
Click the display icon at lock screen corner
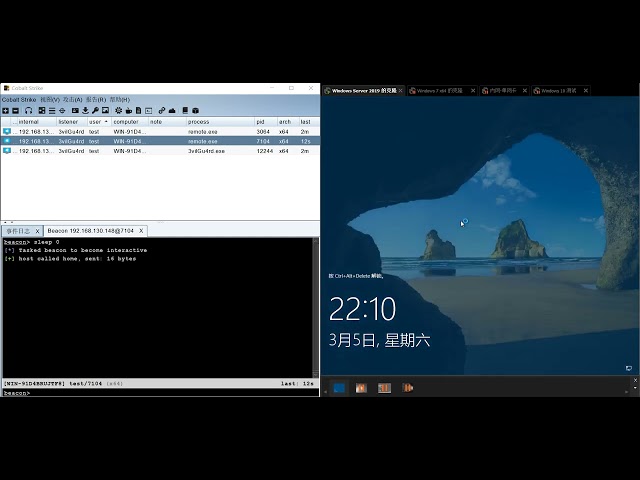(629, 369)
